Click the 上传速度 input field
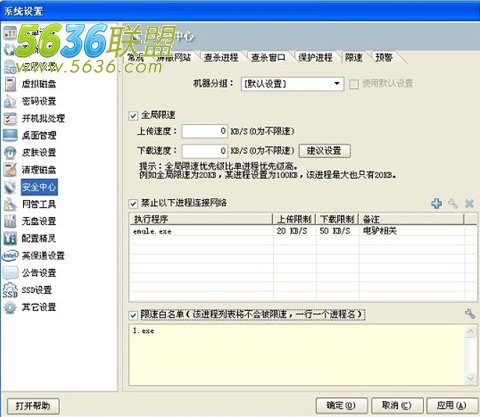 click(x=205, y=131)
